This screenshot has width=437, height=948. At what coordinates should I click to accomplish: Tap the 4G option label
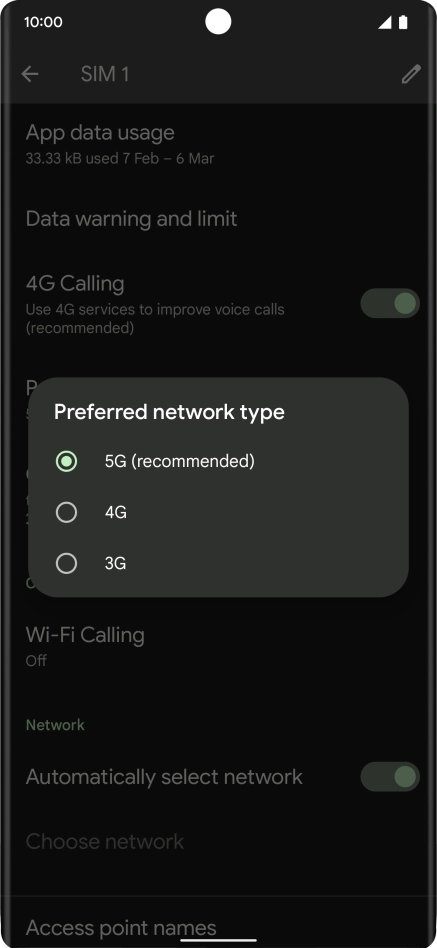pos(115,513)
